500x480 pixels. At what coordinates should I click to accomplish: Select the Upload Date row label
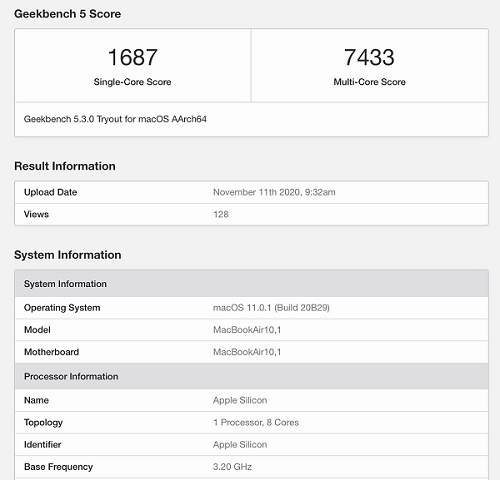coord(50,192)
